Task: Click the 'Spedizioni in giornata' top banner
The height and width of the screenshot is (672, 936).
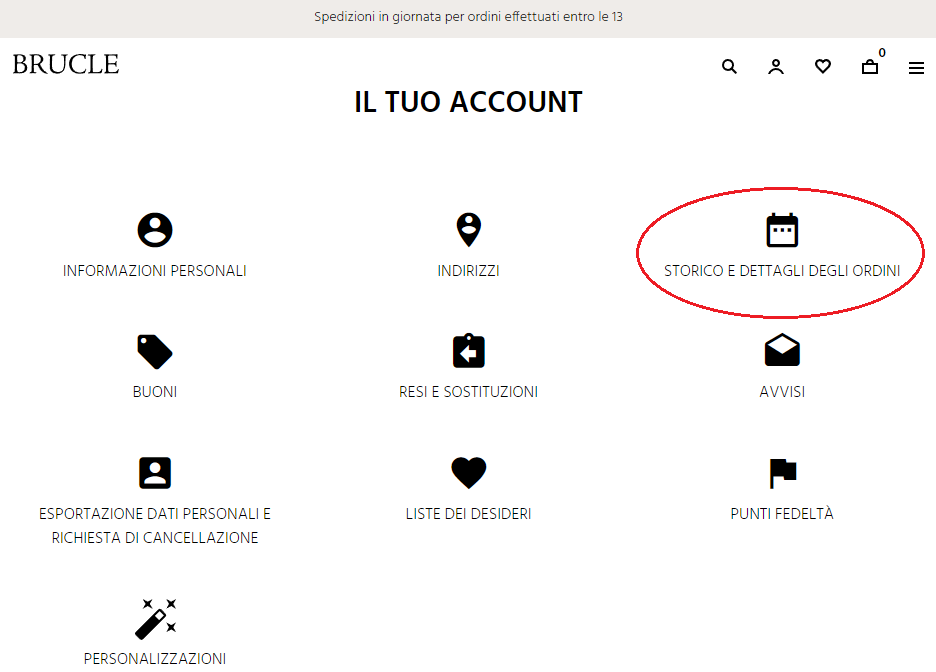Action: point(468,17)
